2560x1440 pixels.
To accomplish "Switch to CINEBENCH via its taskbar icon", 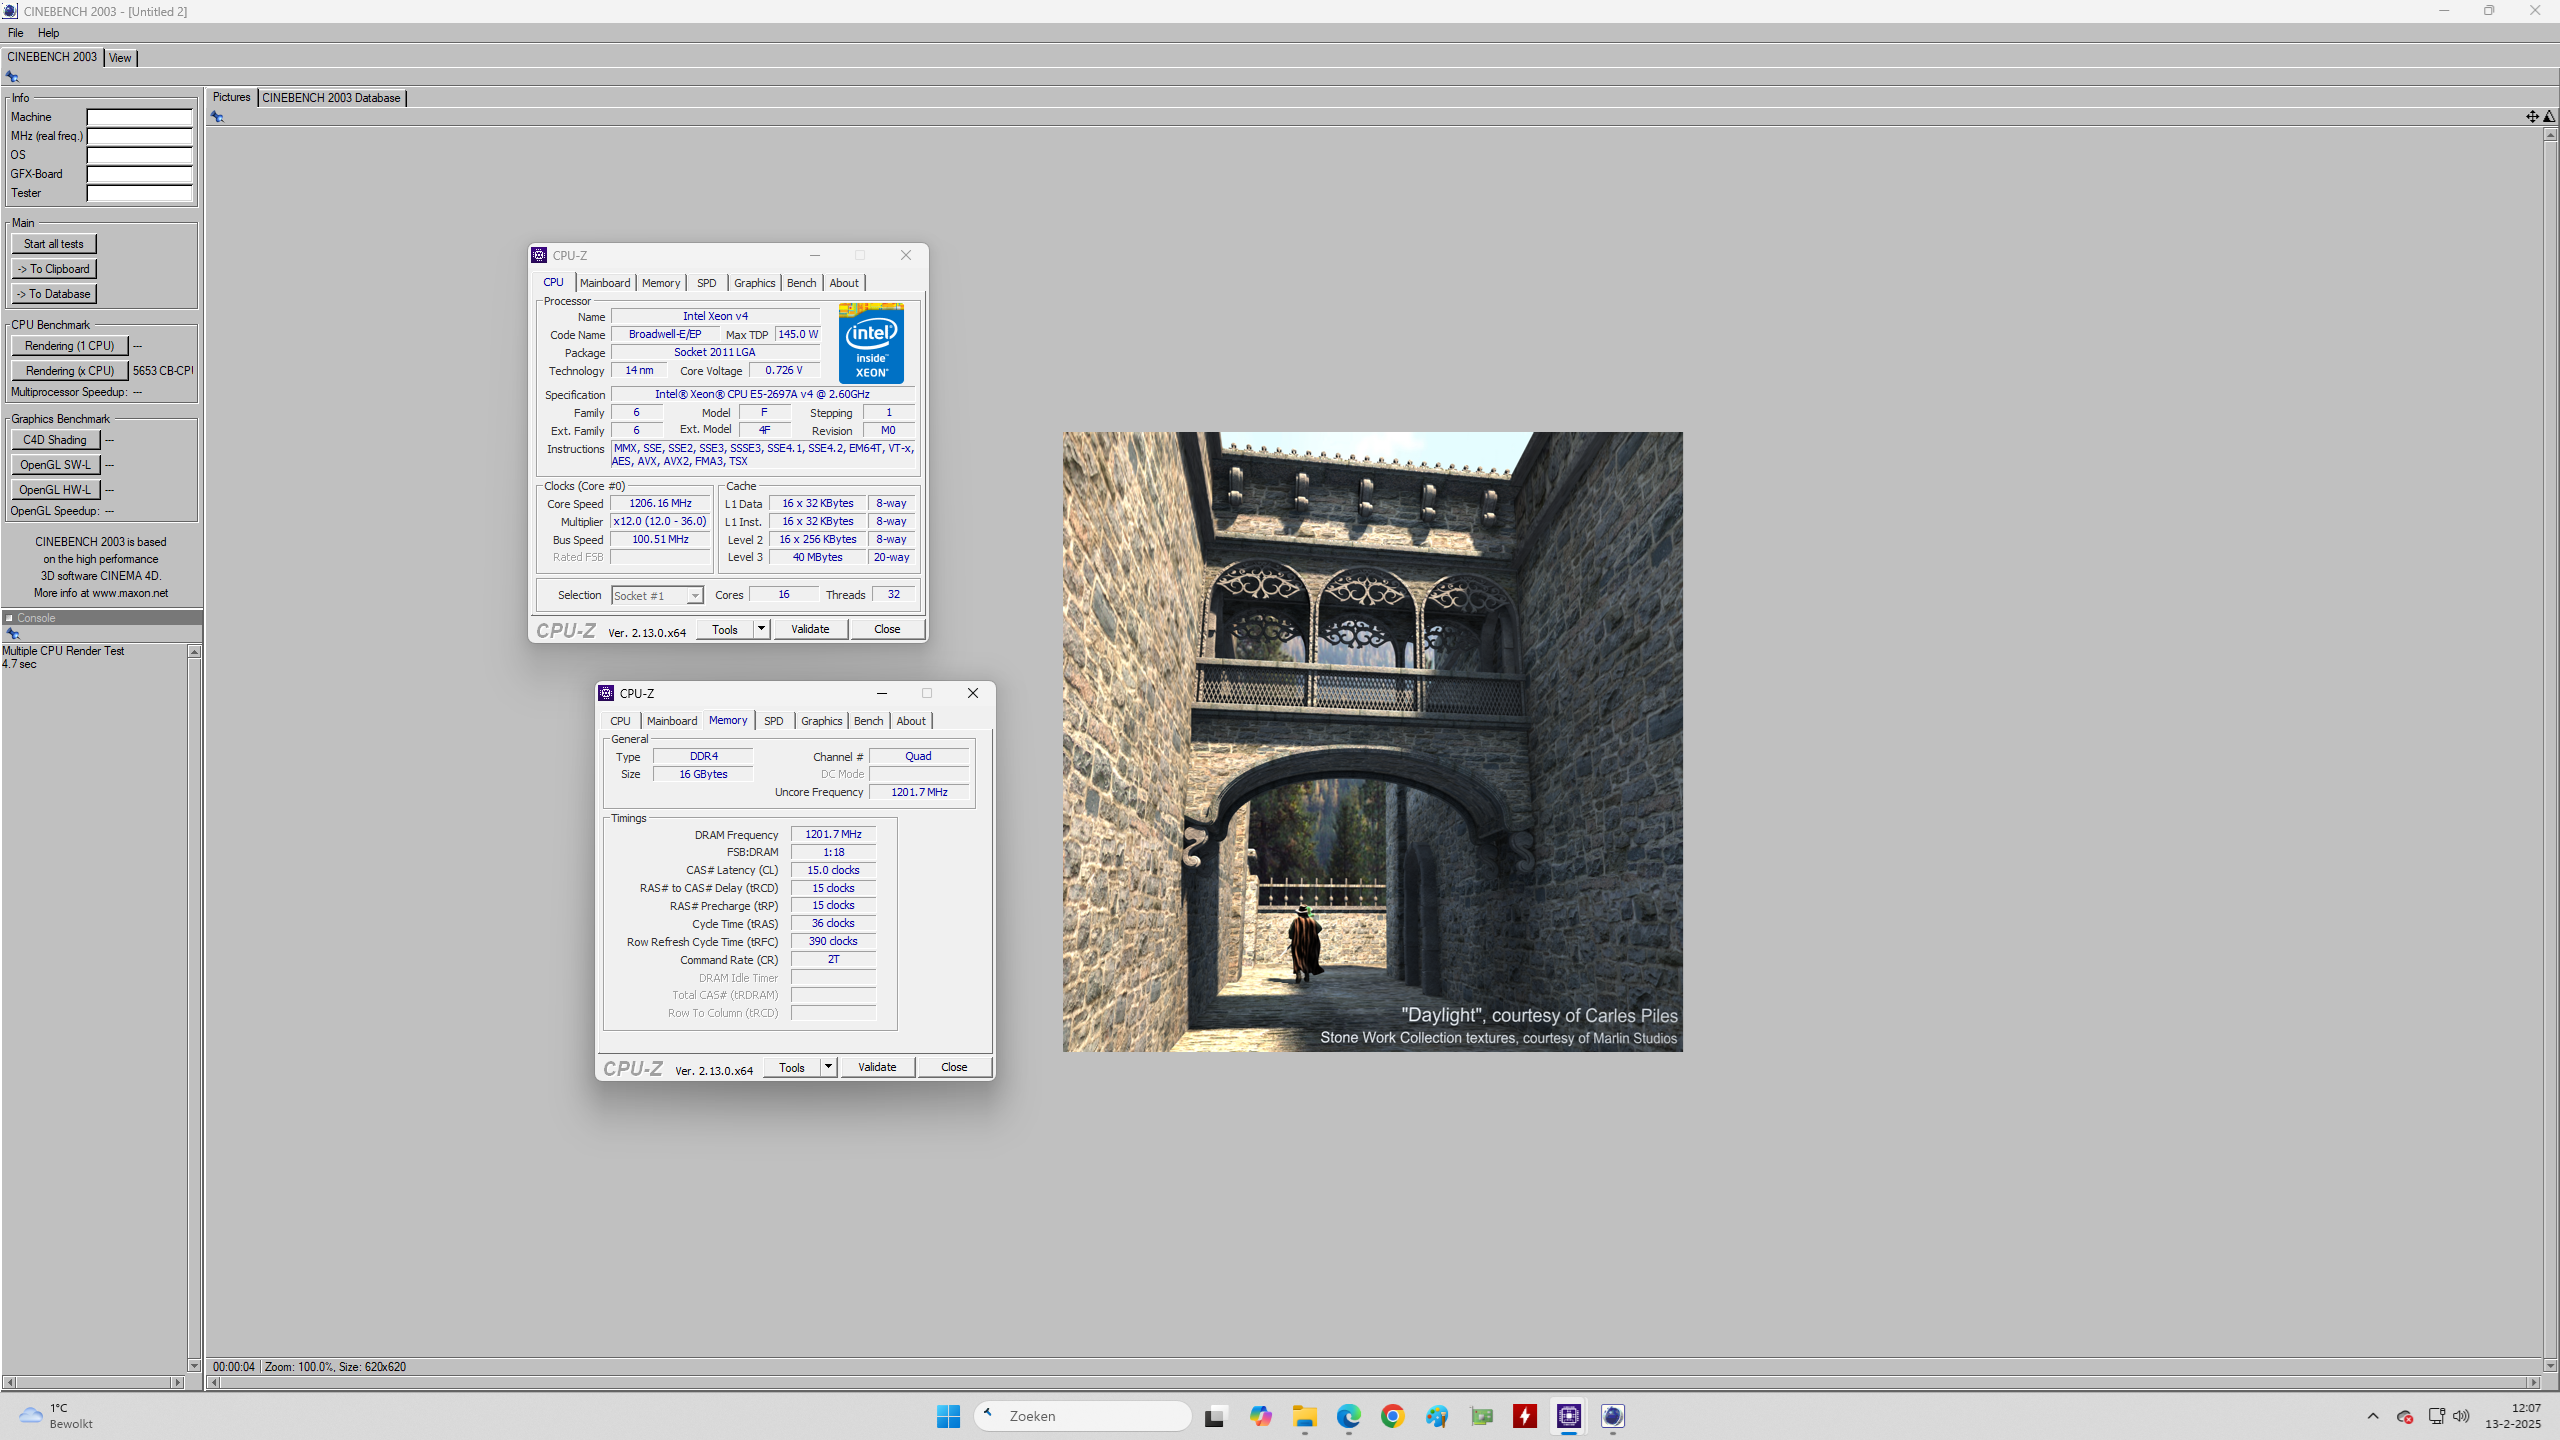I will (x=1613, y=1416).
